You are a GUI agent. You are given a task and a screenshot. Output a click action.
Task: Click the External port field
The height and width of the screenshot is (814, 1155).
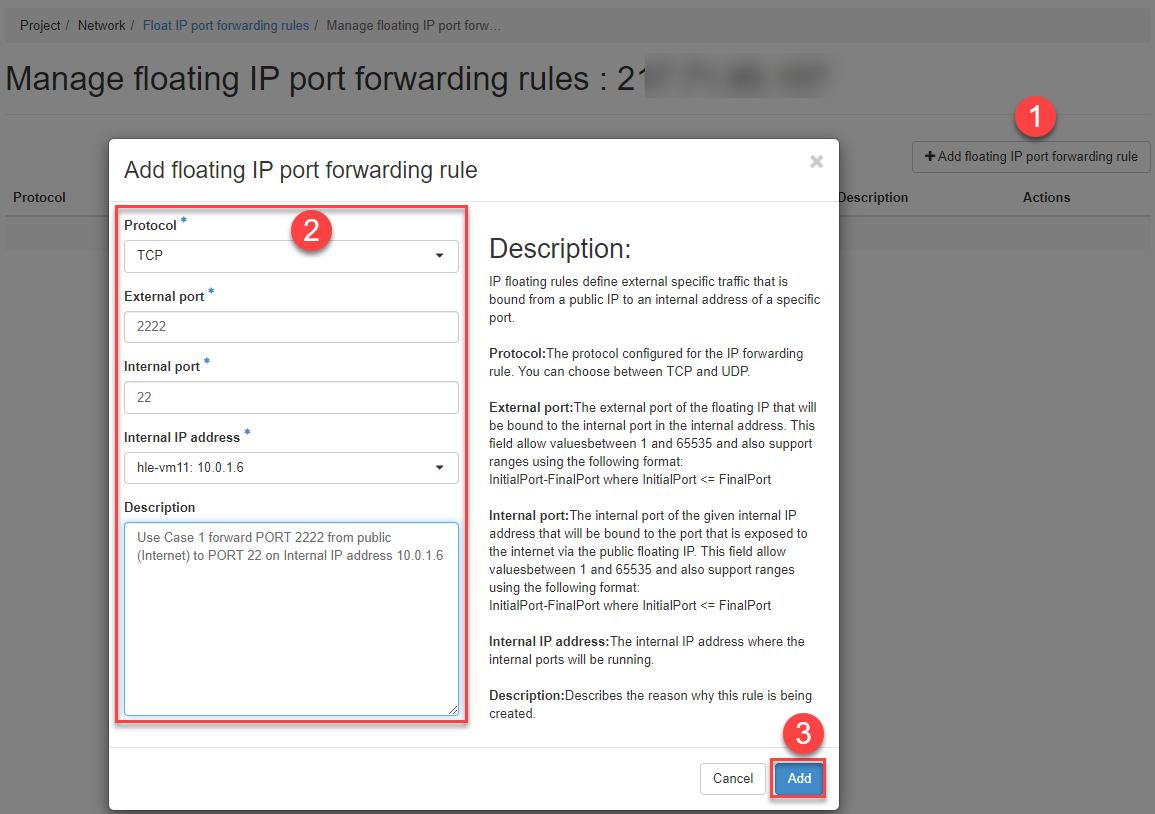(291, 327)
